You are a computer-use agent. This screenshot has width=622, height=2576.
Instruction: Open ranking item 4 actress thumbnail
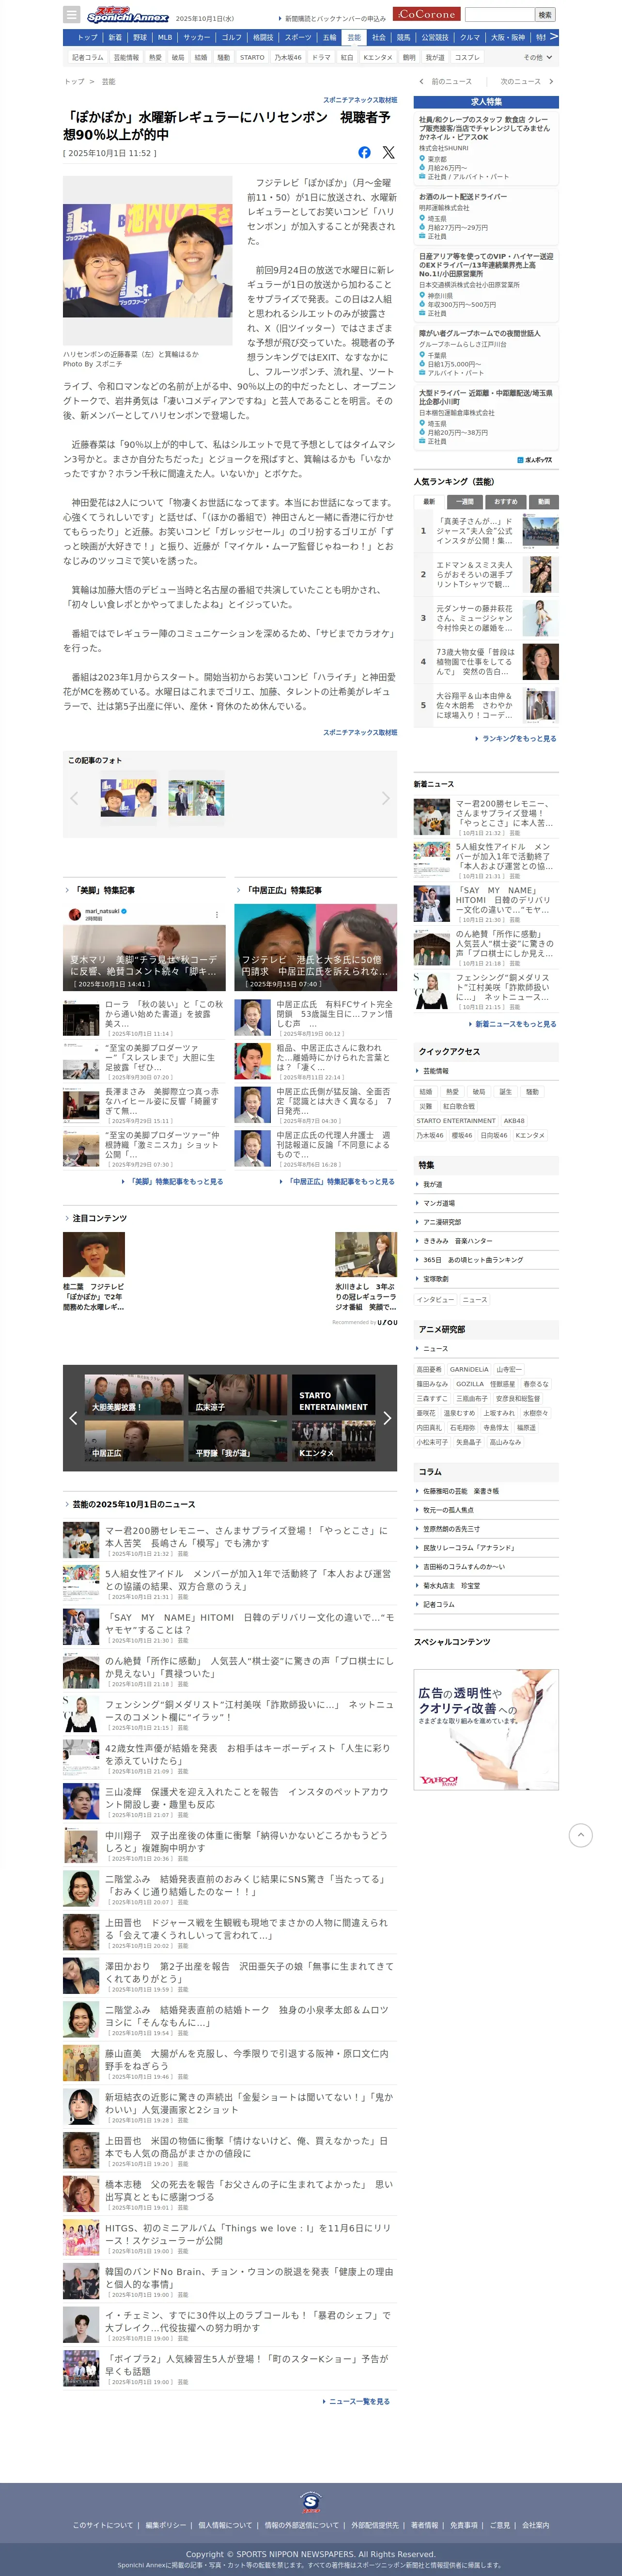540,661
